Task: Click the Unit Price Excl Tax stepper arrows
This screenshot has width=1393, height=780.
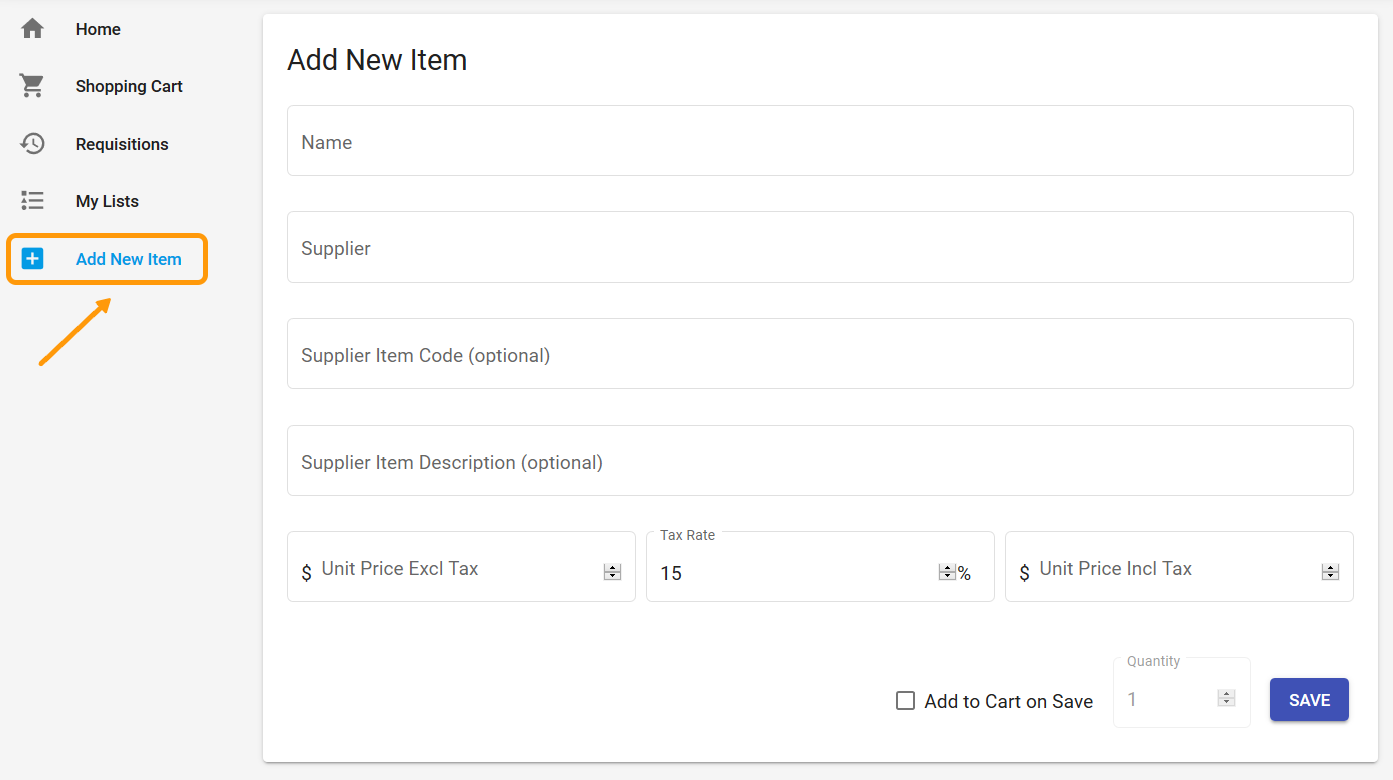Action: click(611, 571)
